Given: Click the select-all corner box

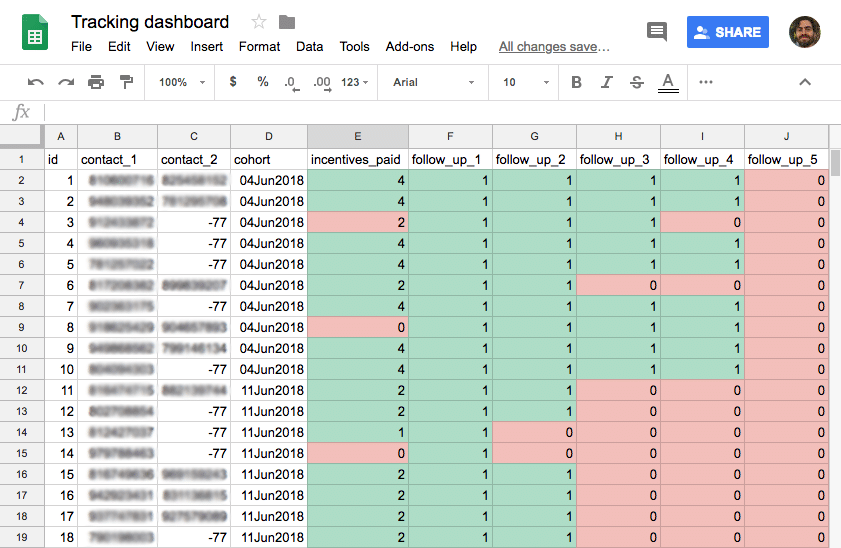Looking at the screenshot, I should click(21, 136).
